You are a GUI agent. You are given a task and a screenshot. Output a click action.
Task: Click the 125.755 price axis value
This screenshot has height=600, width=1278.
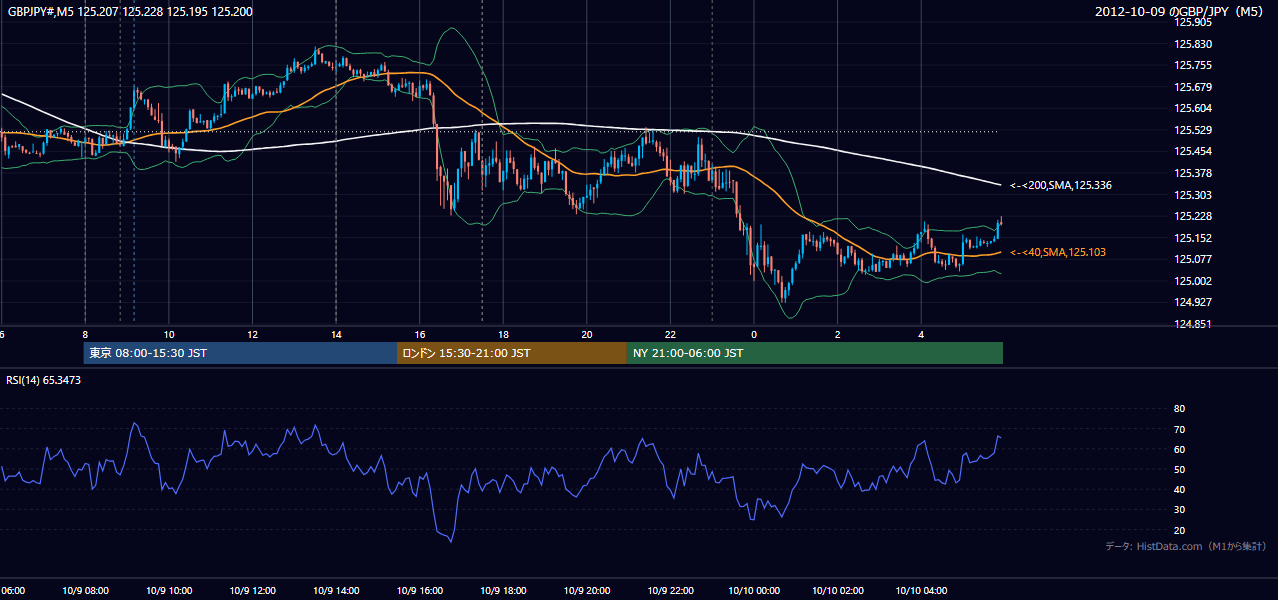(x=1192, y=65)
